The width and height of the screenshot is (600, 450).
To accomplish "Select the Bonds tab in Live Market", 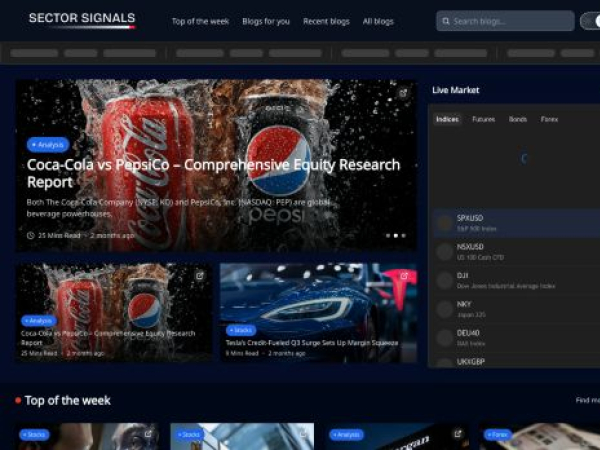I will point(517,119).
